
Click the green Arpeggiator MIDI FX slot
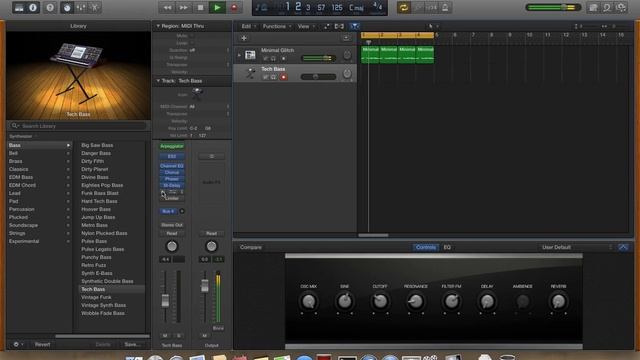[x=172, y=146]
